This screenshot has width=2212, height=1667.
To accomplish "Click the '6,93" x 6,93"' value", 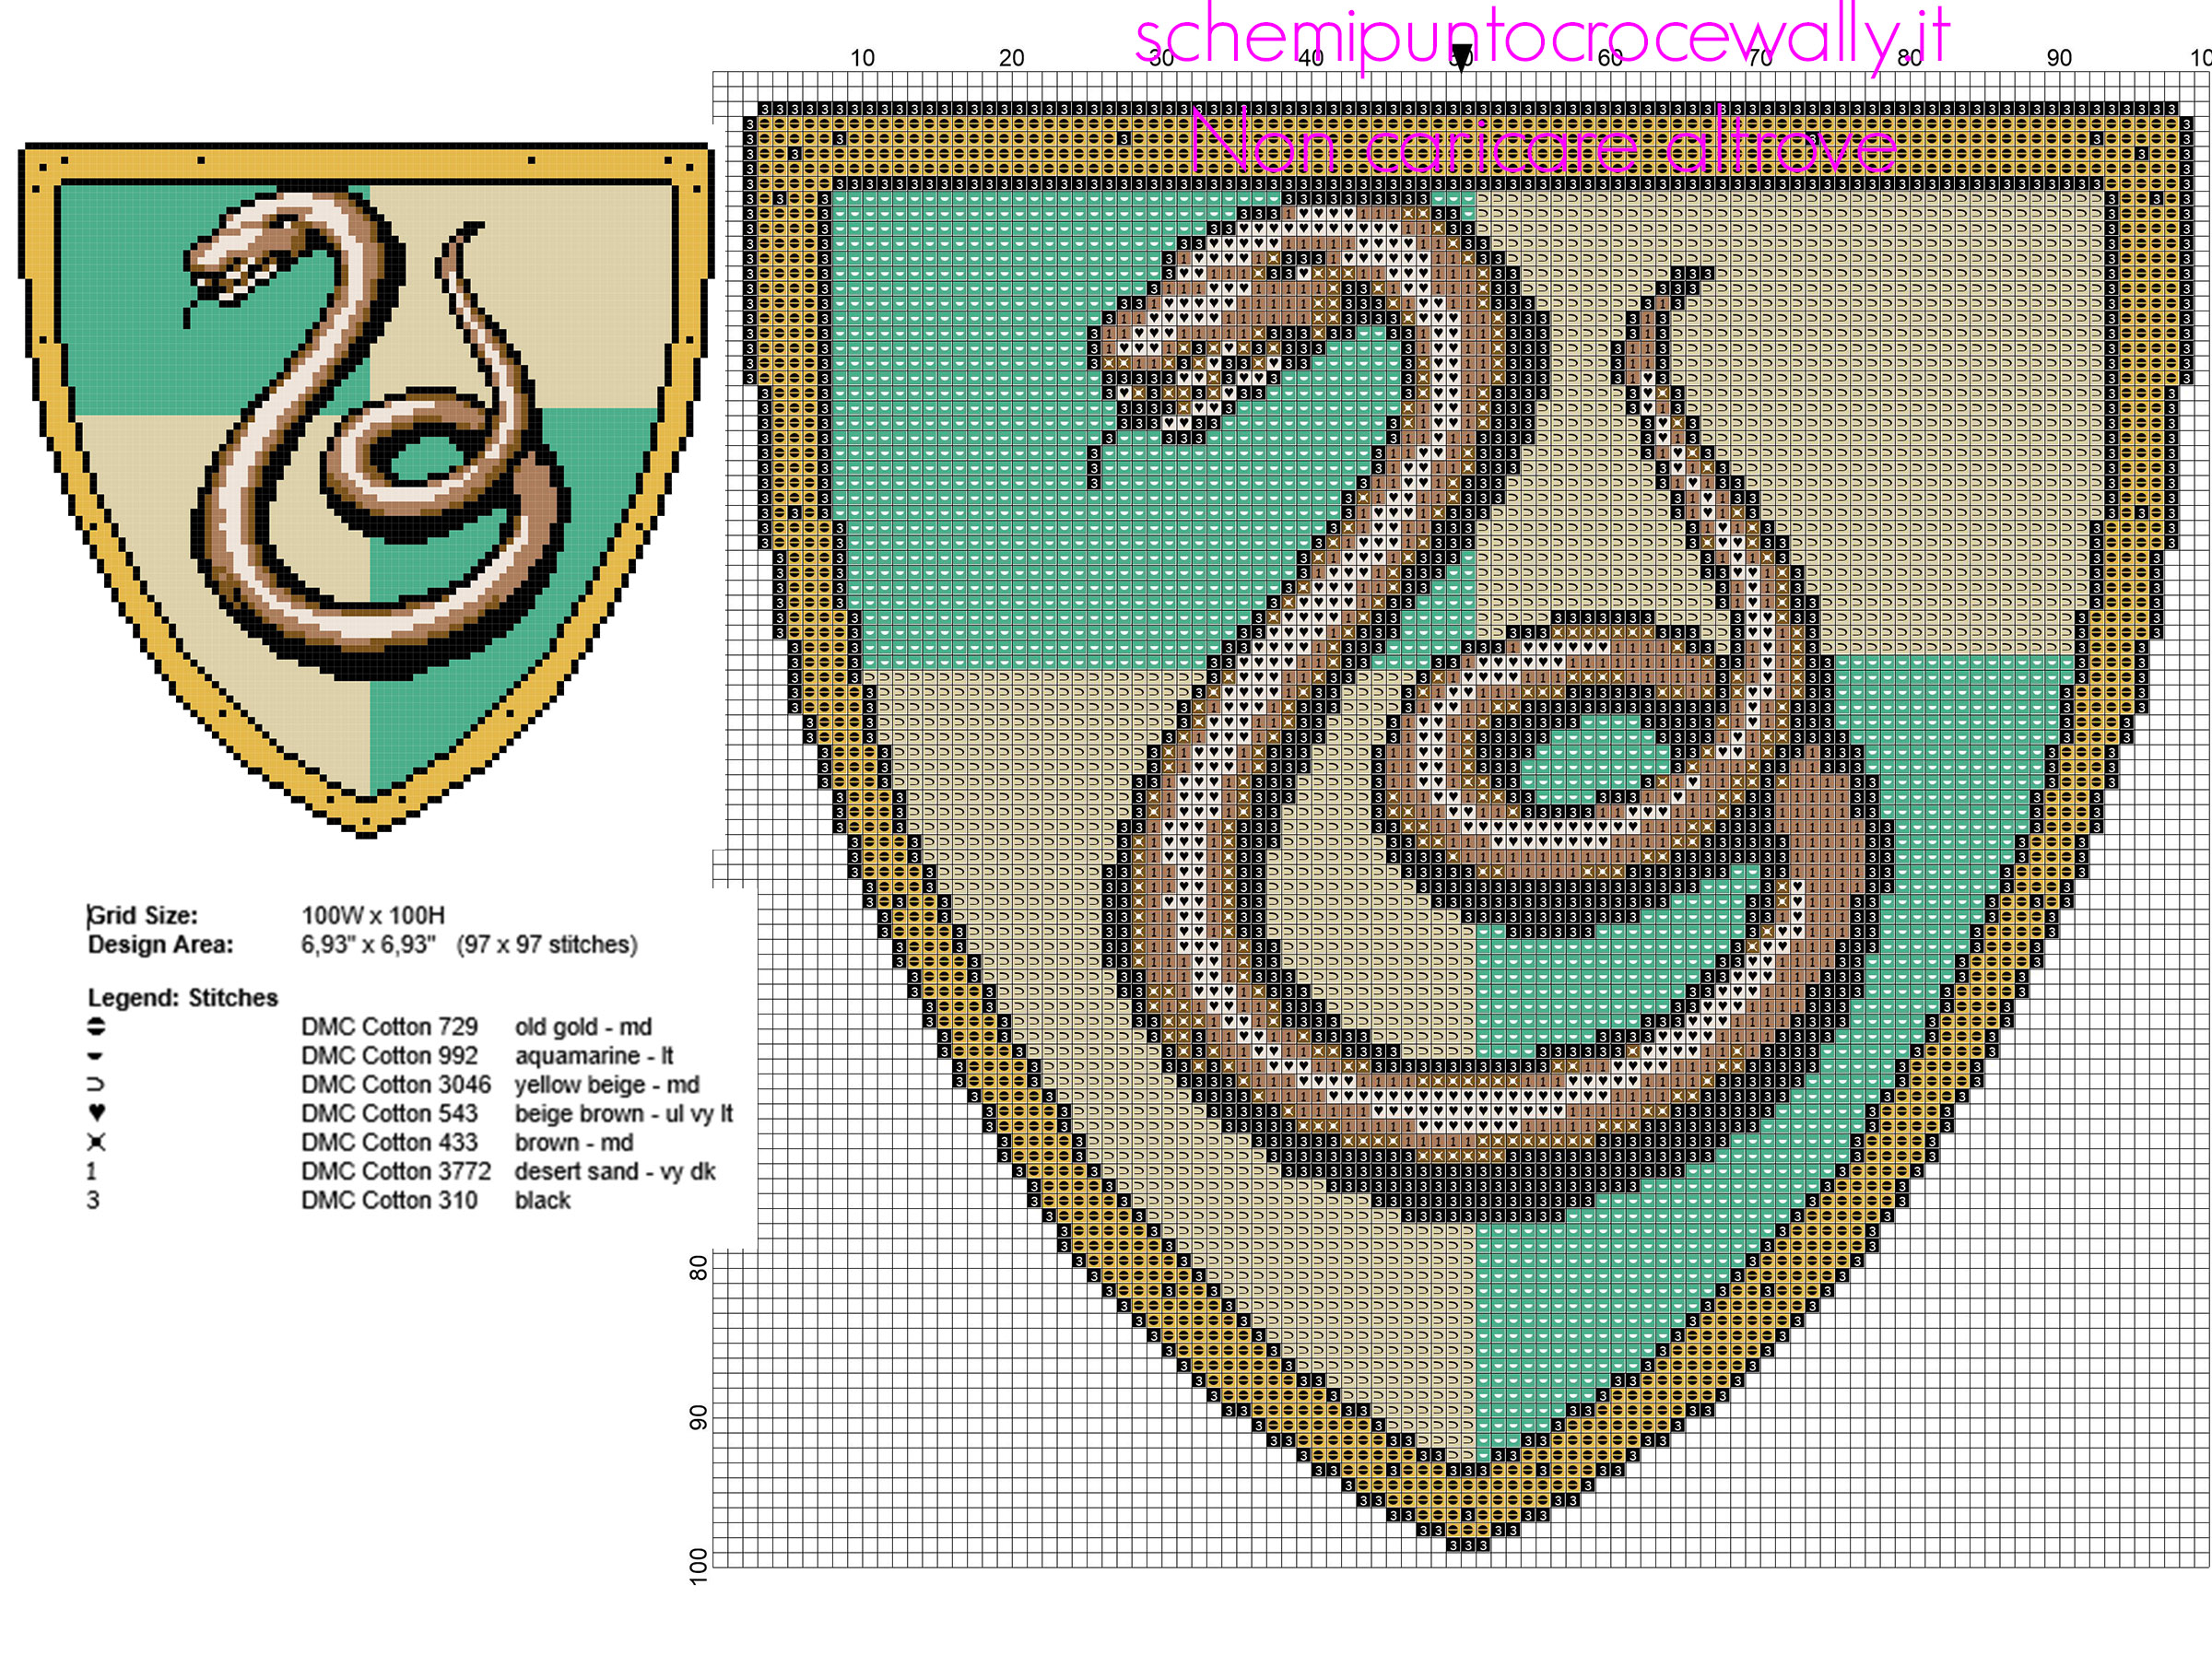I will (368, 944).
